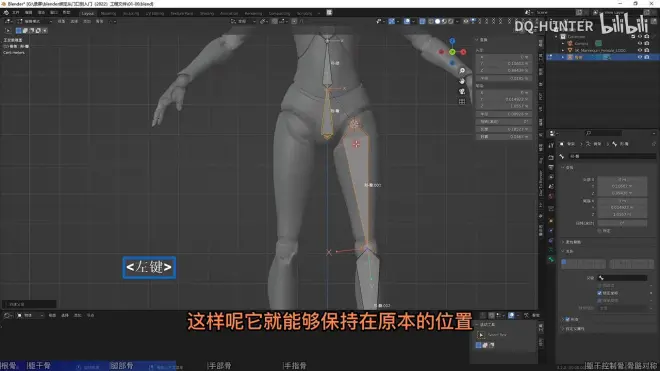The width and height of the screenshot is (660, 371).
Task: Click the Blender logo menu icon
Action: pos(6,13)
